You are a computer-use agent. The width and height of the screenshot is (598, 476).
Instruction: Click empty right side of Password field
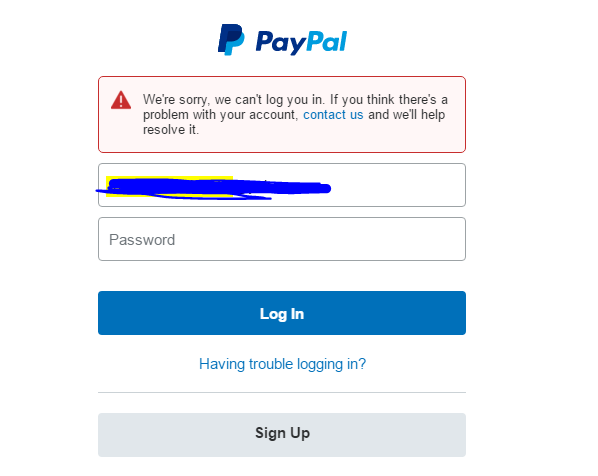click(320, 239)
